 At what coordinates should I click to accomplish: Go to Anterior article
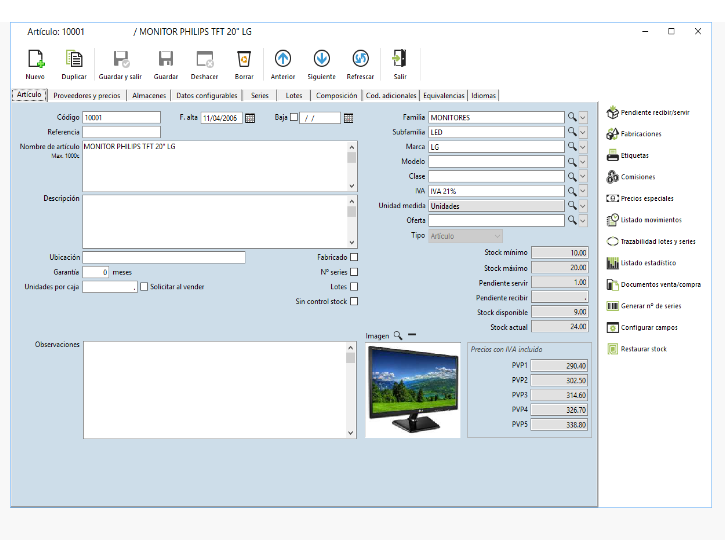tap(283, 59)
